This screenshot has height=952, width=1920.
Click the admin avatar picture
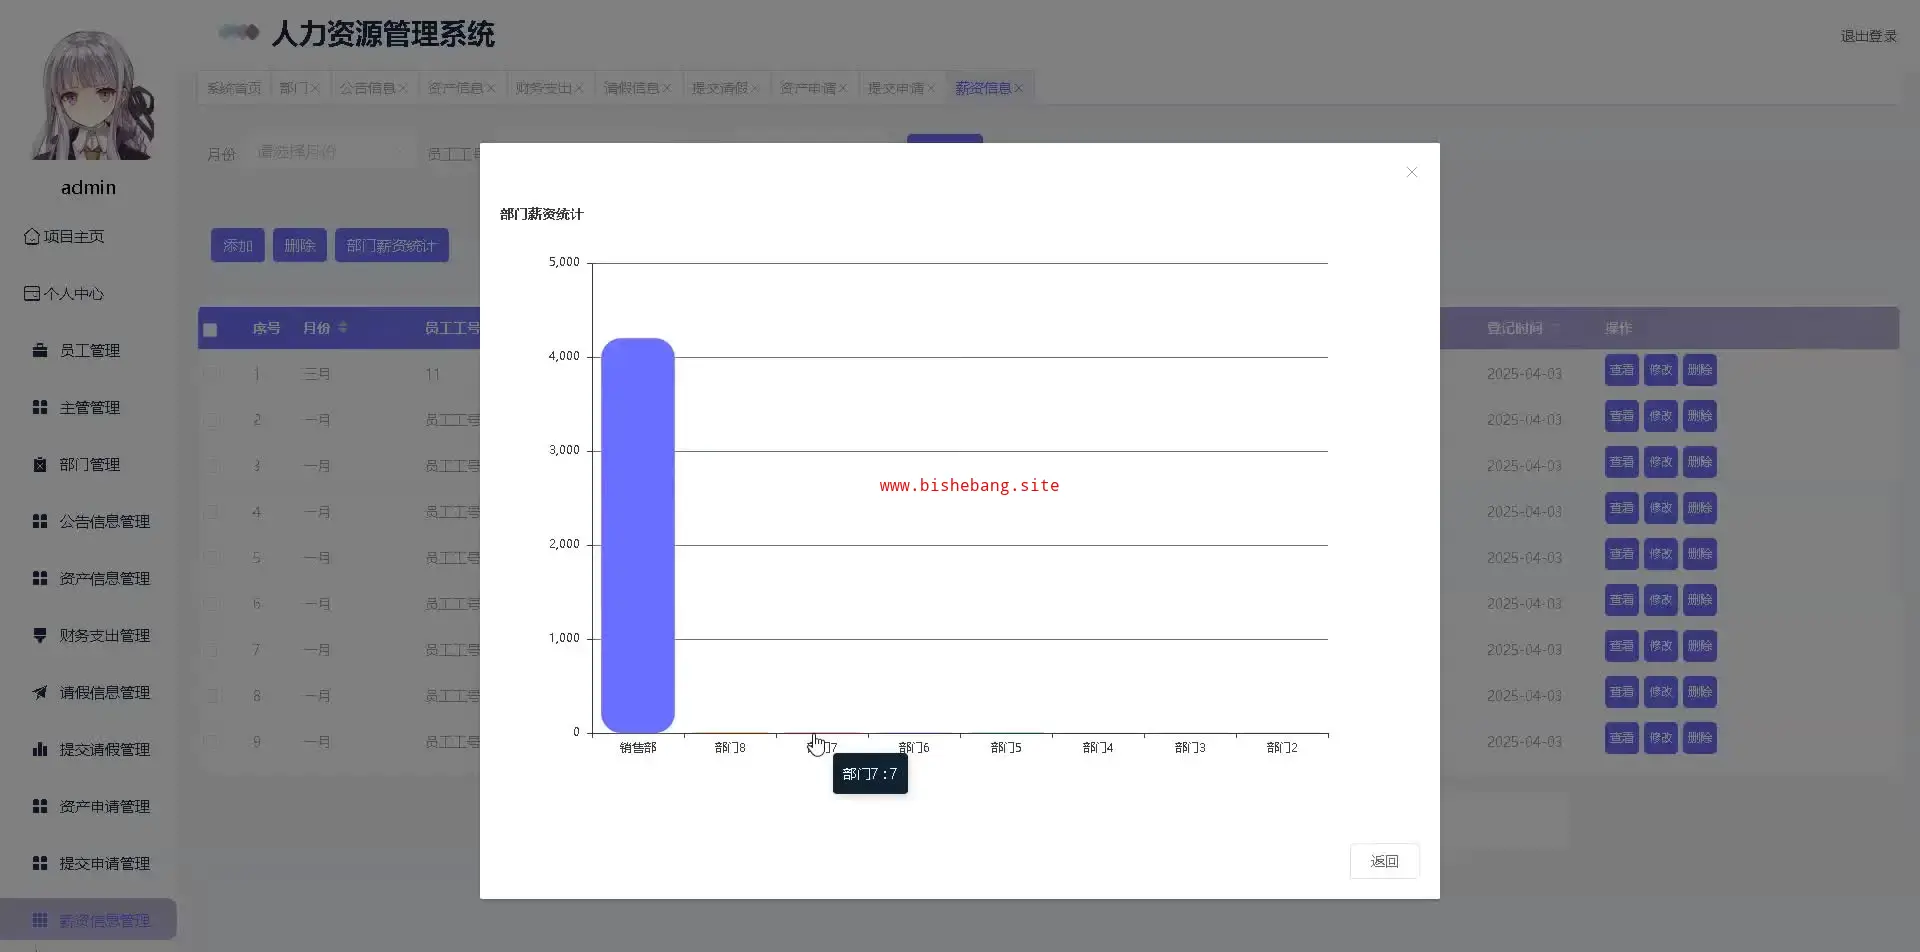(x=93, y=95)
